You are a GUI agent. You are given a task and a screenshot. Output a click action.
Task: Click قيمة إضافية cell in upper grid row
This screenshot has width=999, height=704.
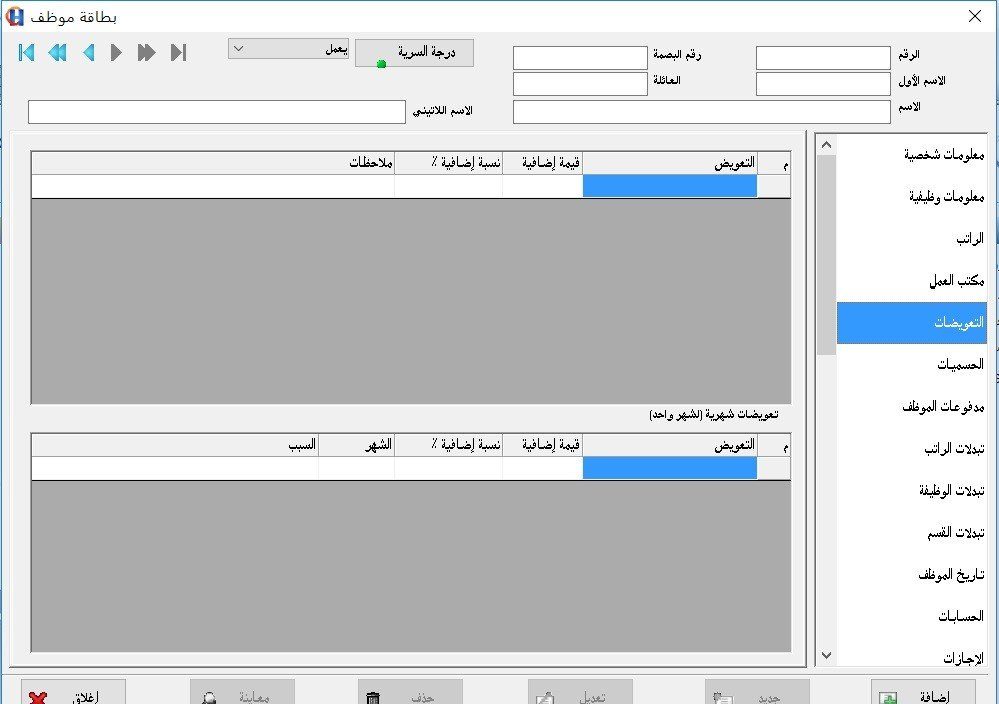[x=543, y=186]
